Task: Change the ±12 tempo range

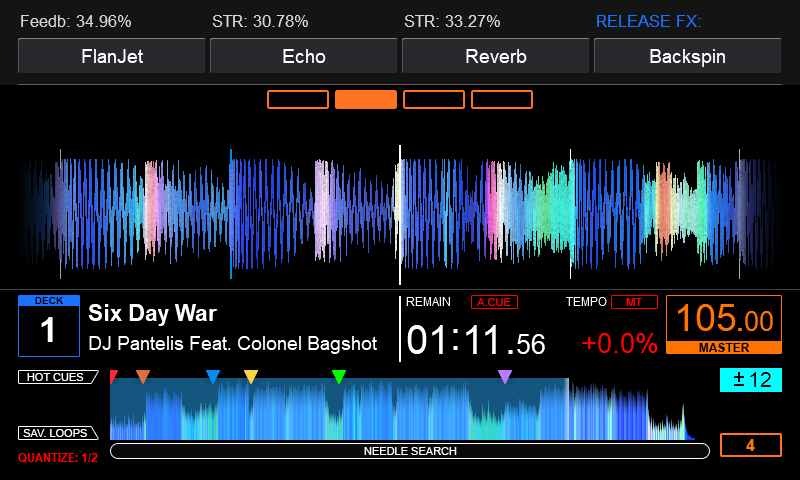Action: point(751,380)
